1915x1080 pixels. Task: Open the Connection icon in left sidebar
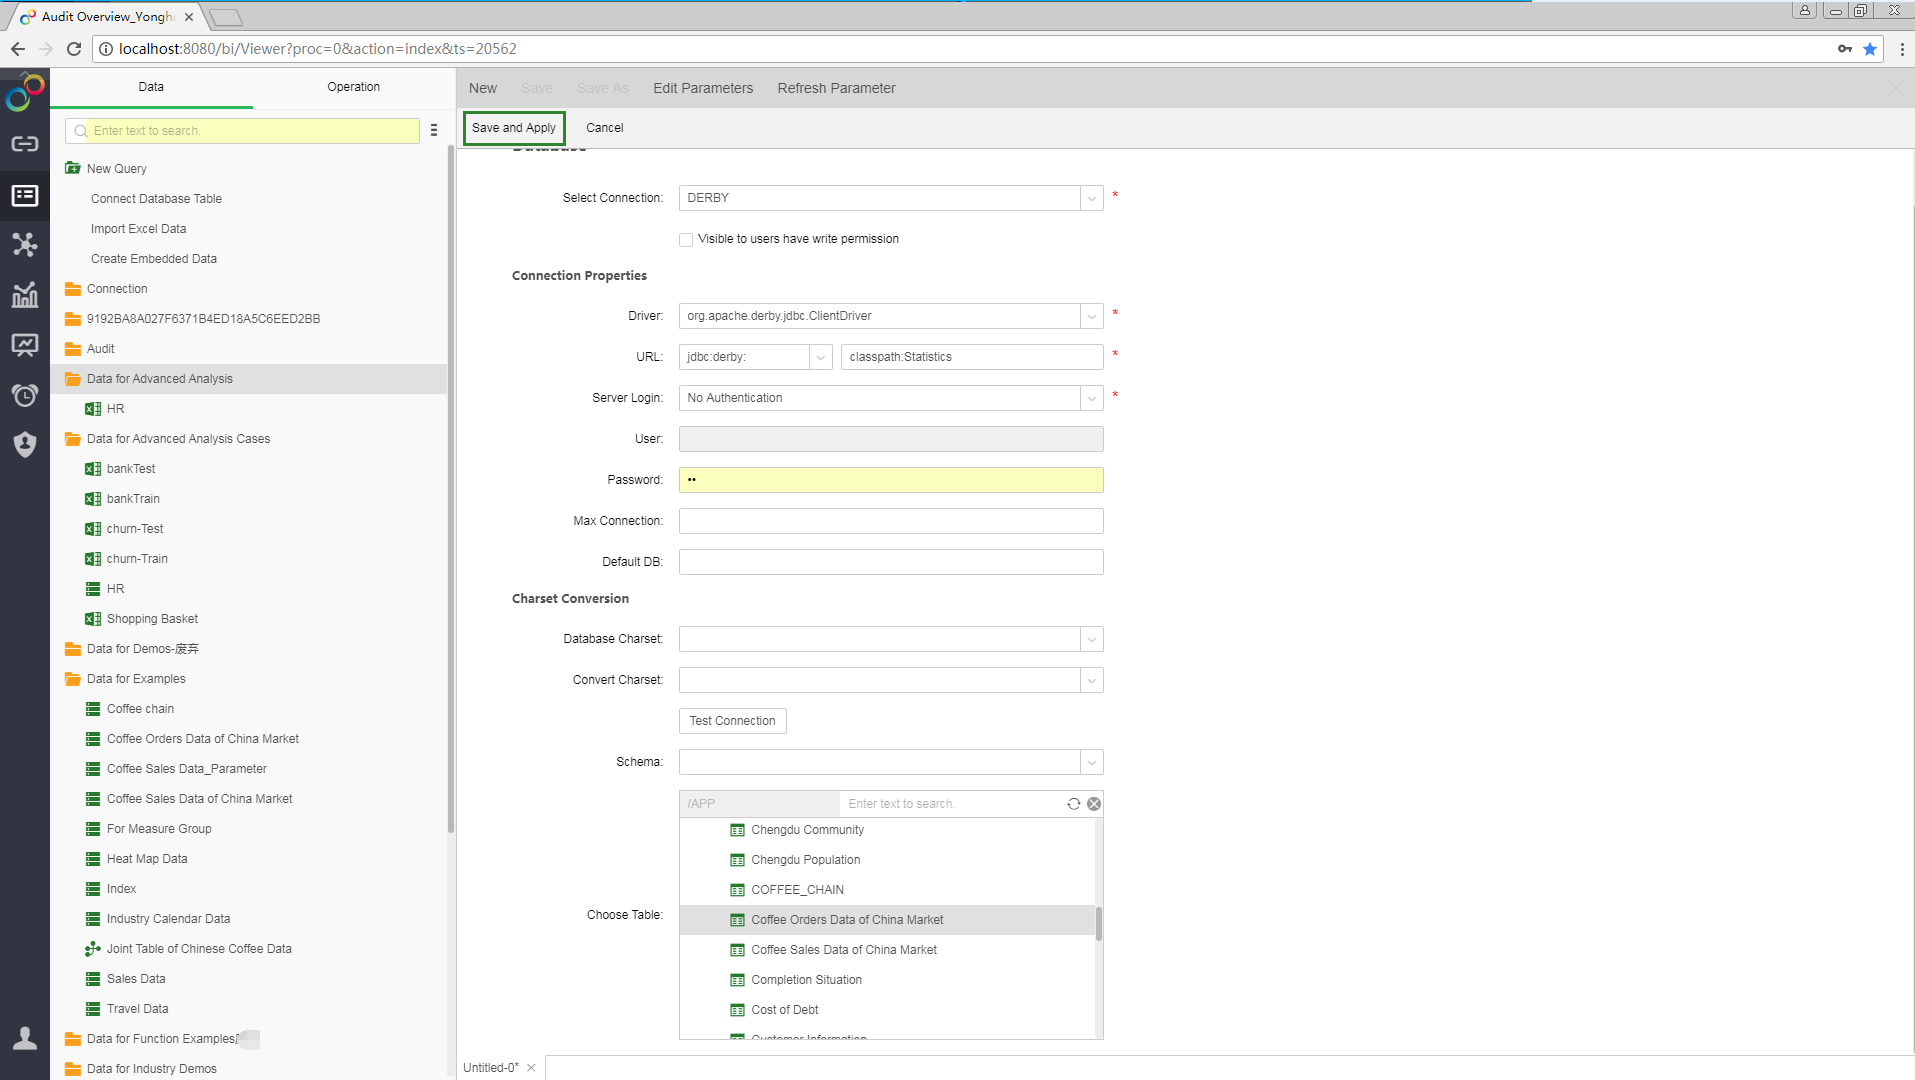[x=25, y=144]
